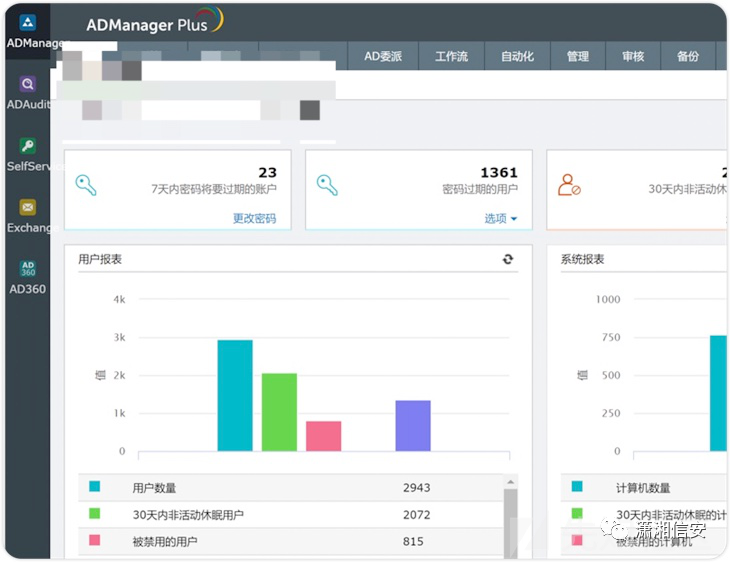The height and width of the screenshot is (562, 730).
Task: Click the purple bar in user chart
Action: click(413, 426)
